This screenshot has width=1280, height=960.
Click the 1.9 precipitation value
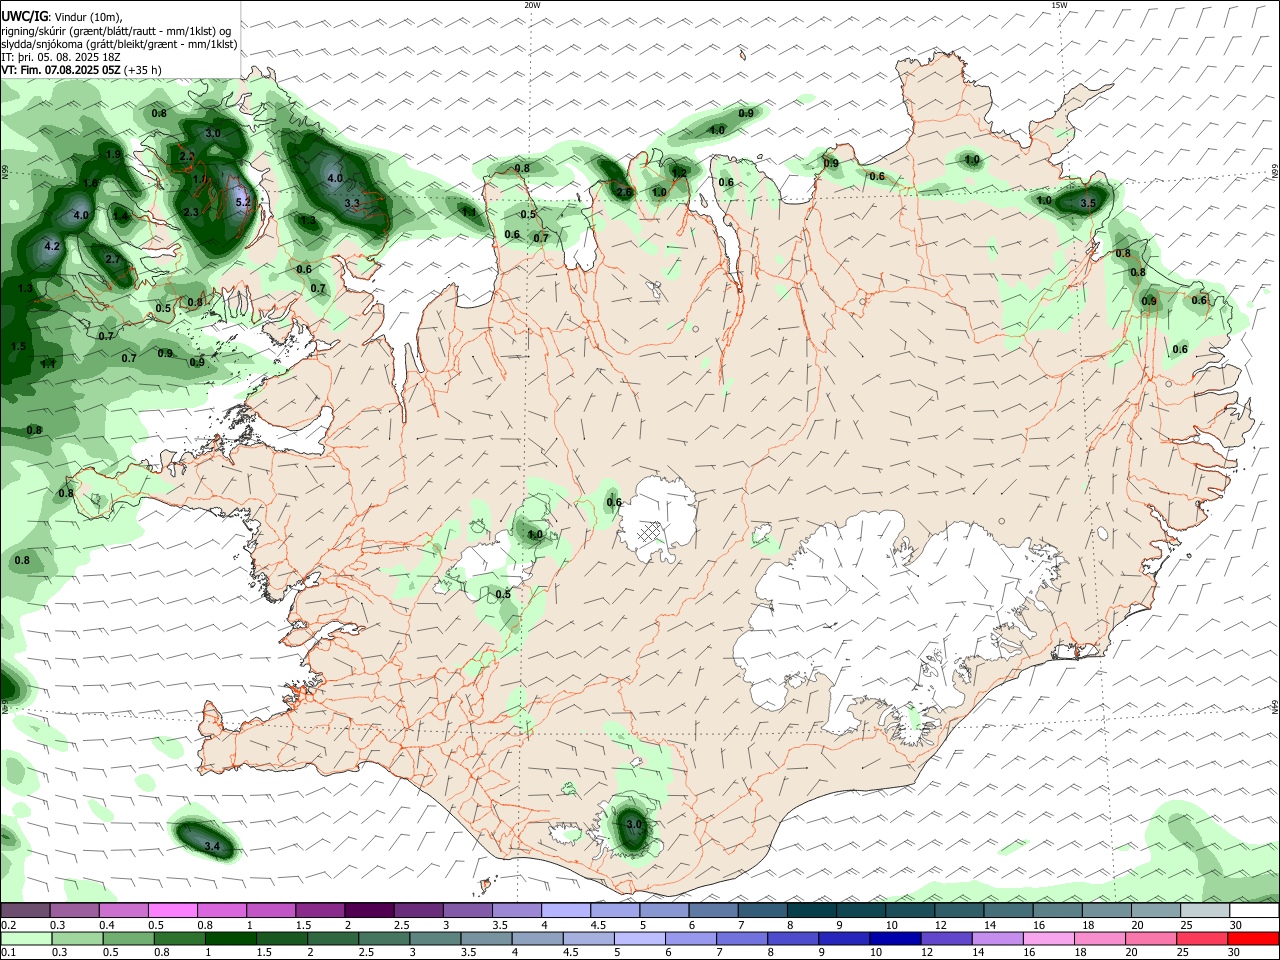(113, 154)
